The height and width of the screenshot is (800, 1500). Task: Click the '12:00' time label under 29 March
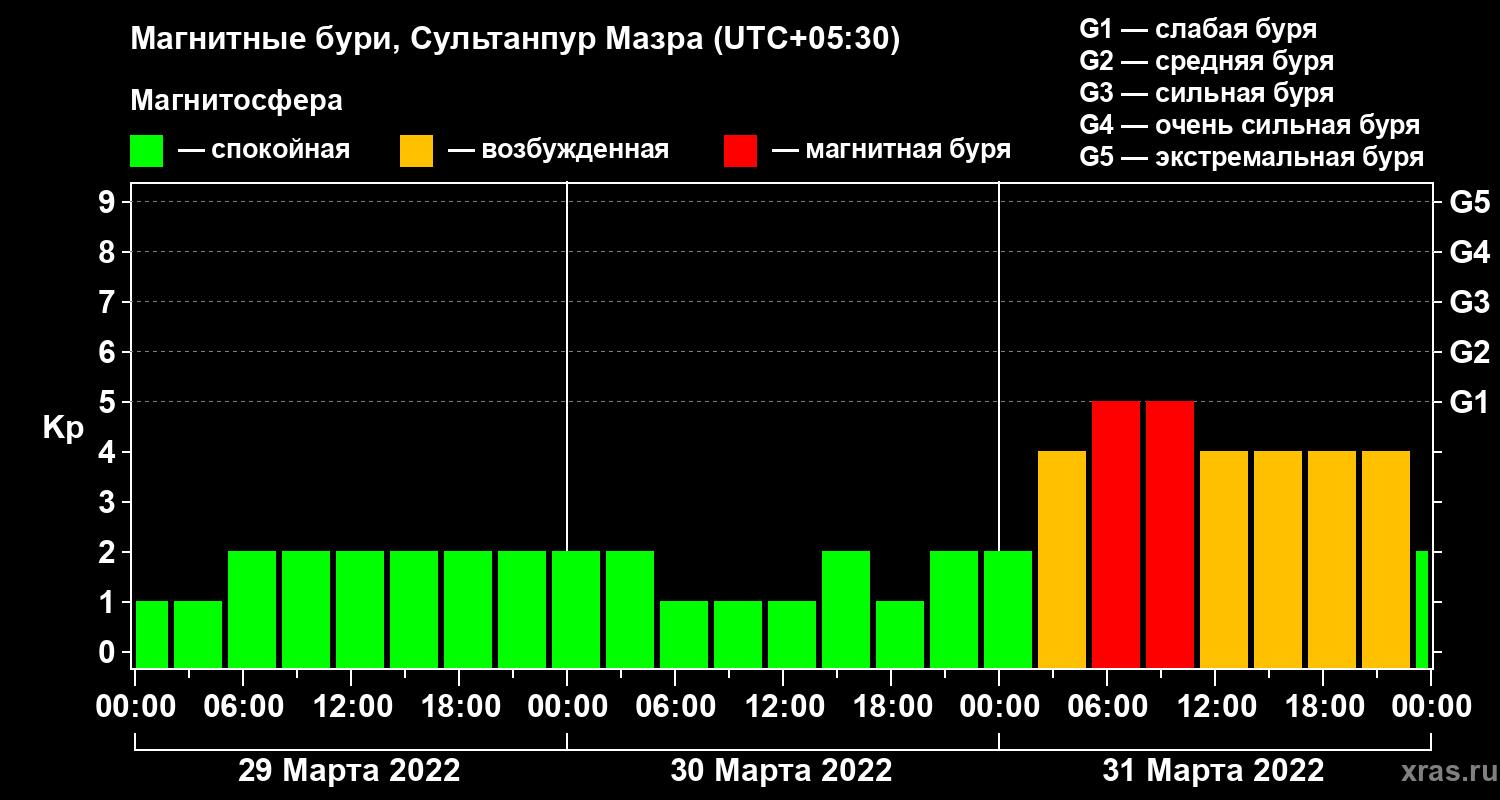pos(351,706)
